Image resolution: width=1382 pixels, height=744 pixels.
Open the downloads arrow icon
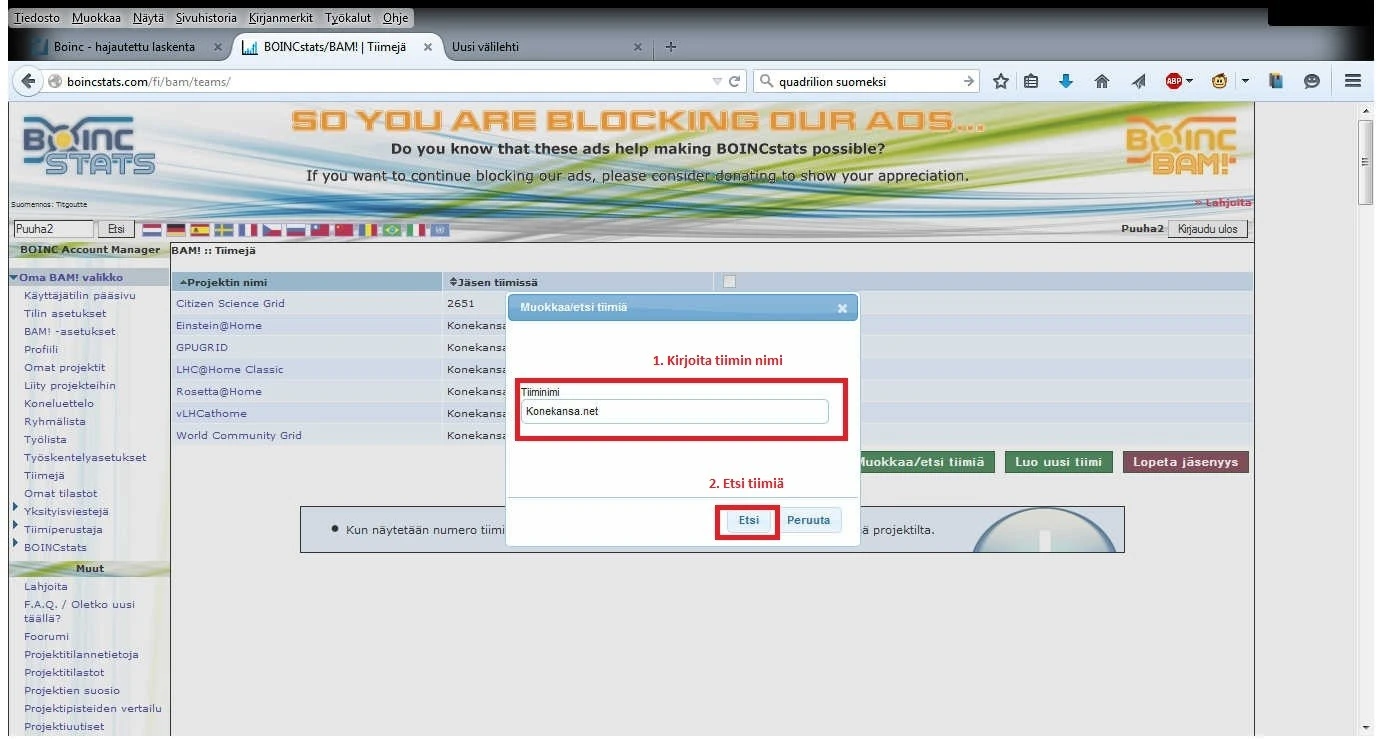click(x=1066, y=82)
